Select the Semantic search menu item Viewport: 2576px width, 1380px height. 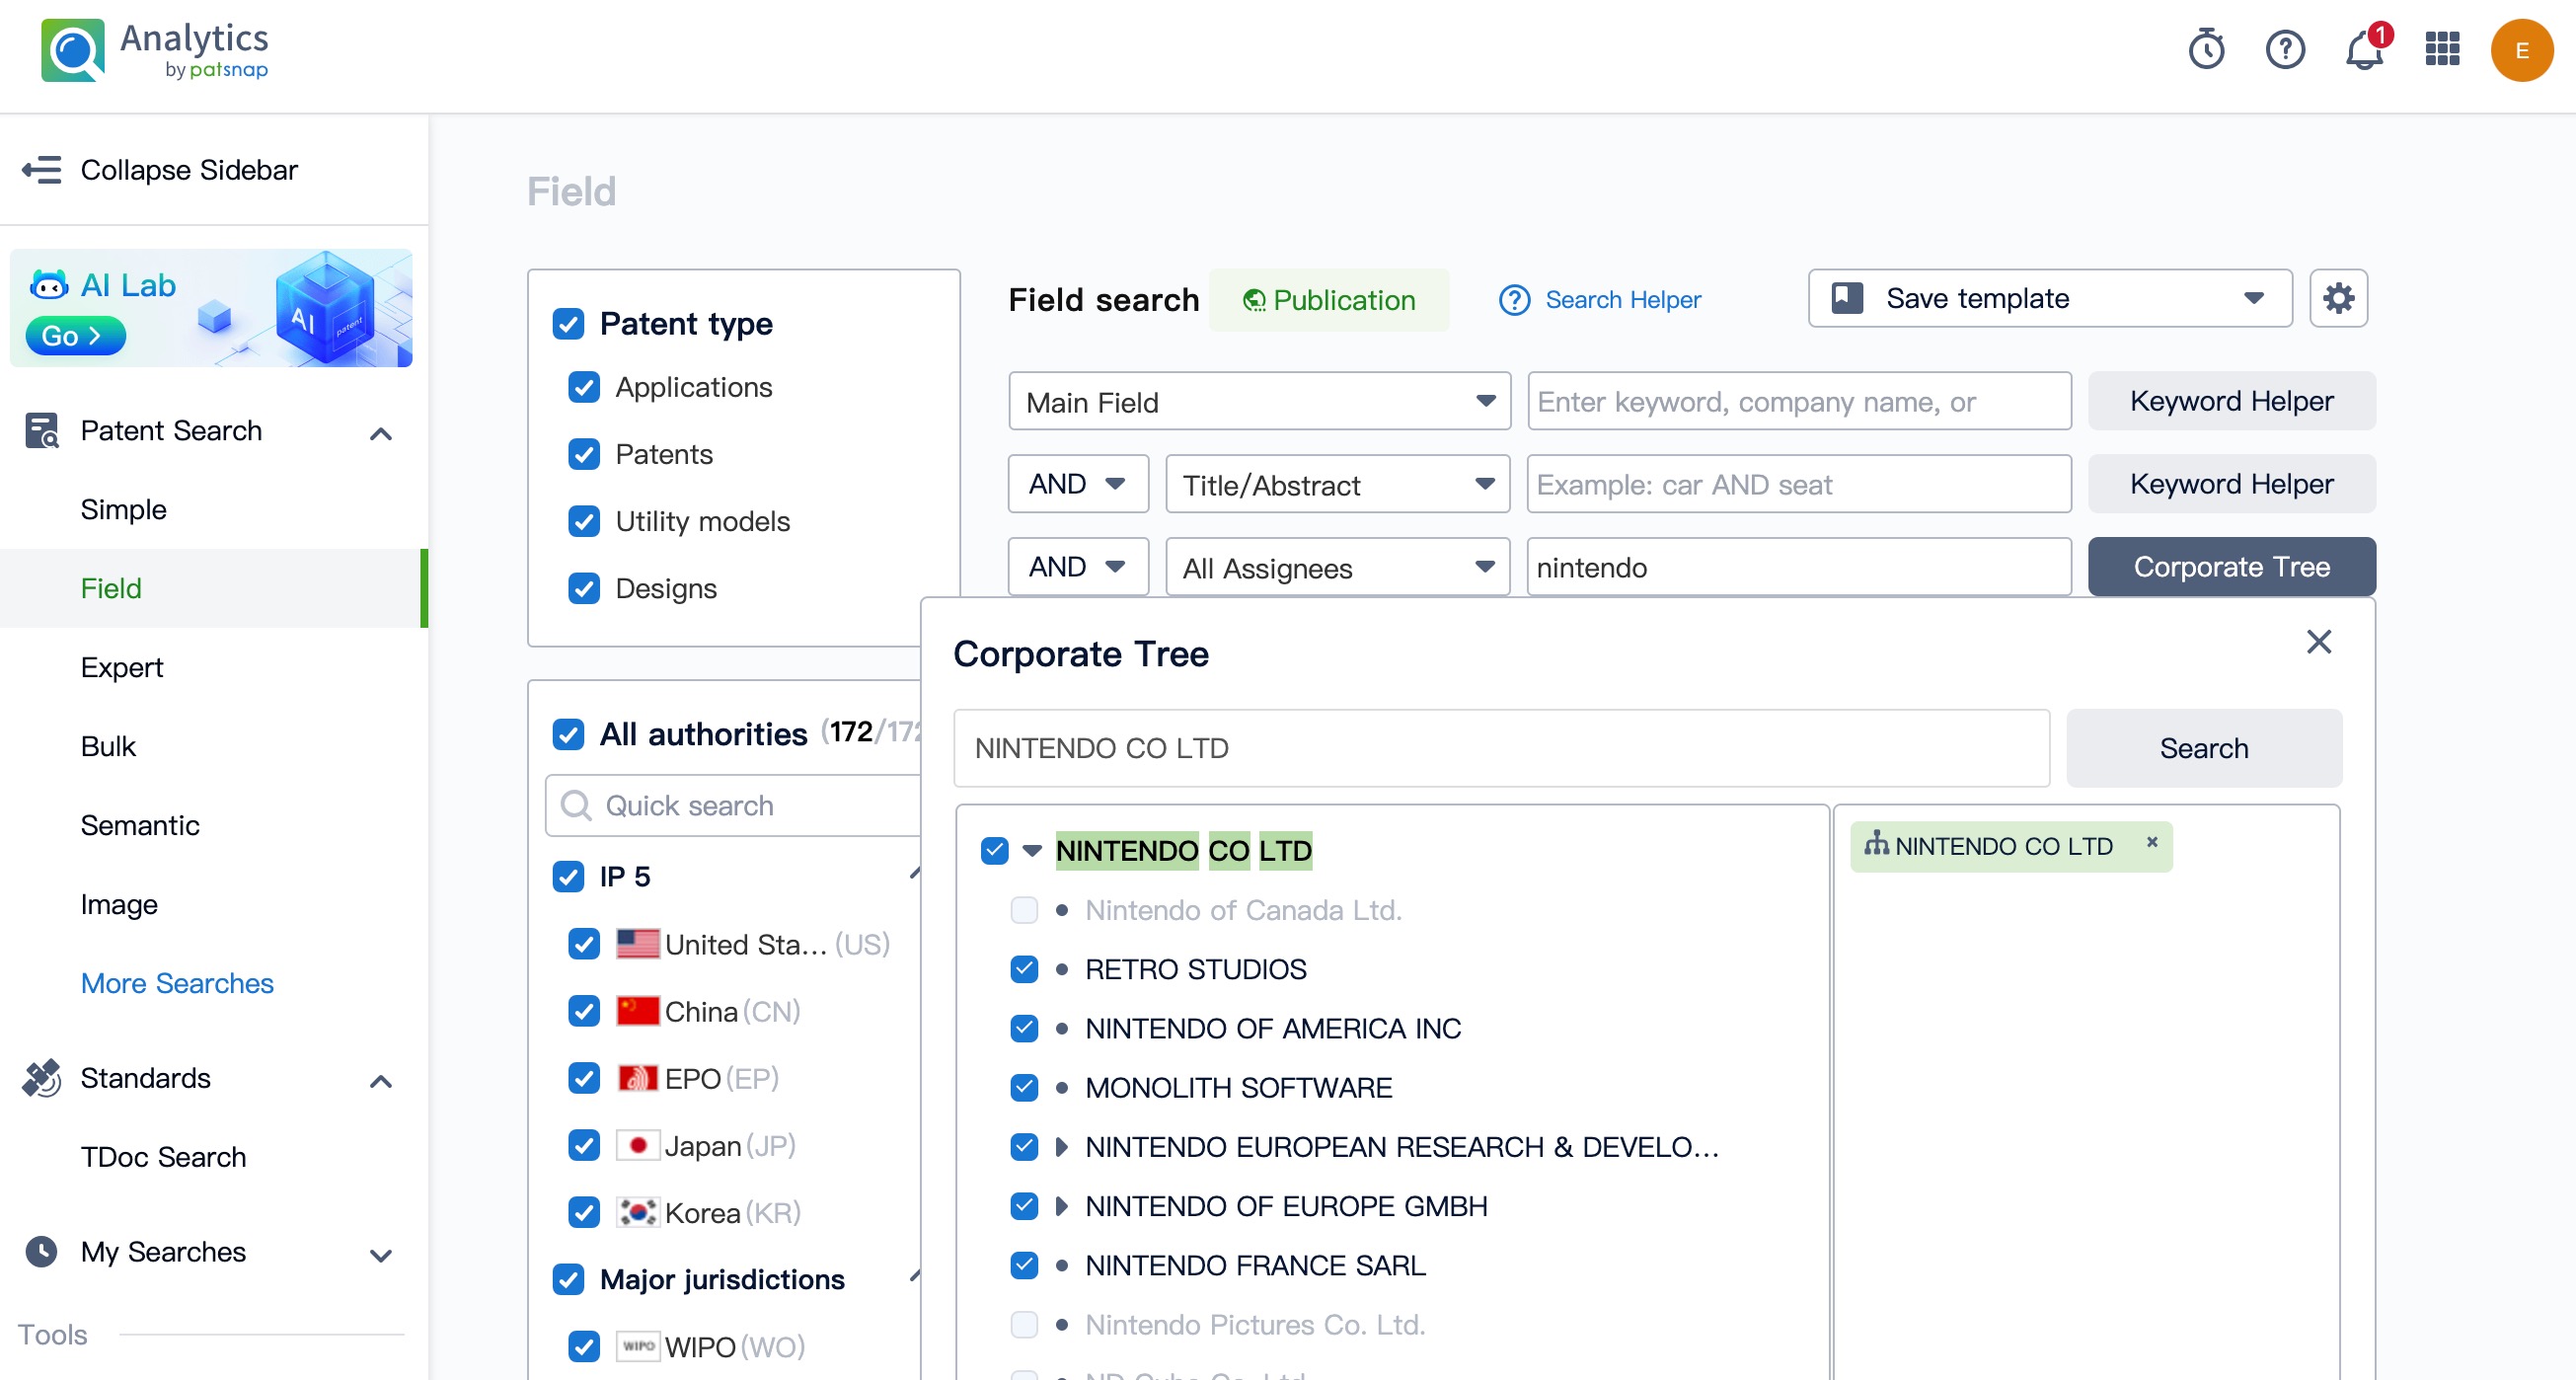[x=140, y=825]
